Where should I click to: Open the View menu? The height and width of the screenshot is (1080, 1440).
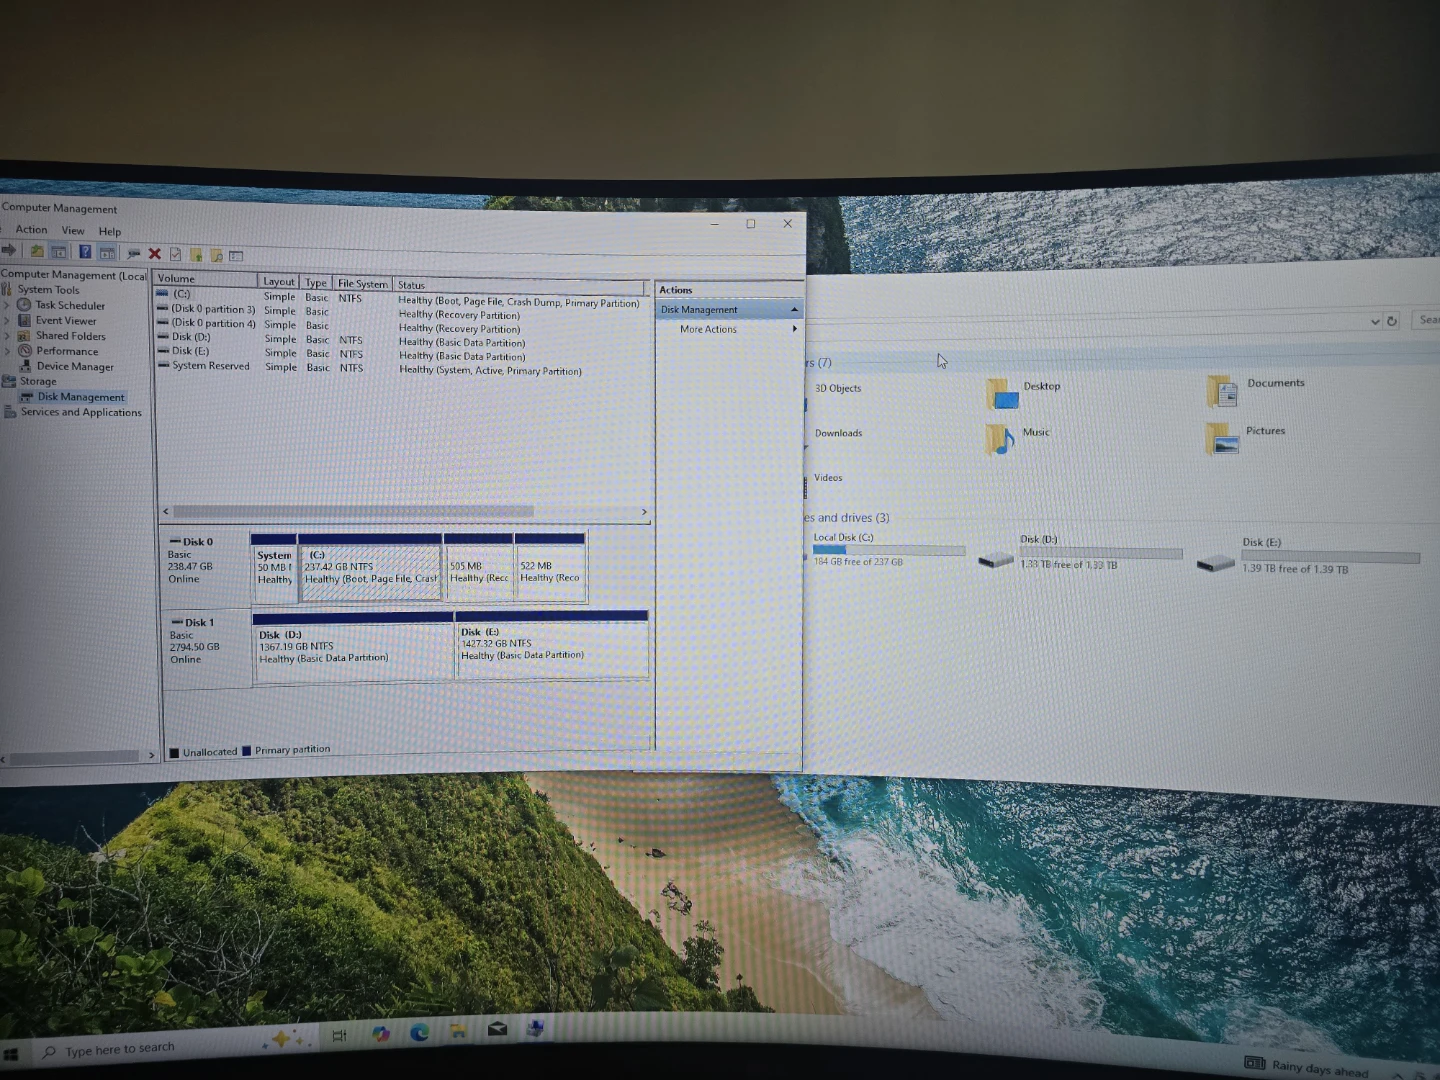(x=73, y=230)
